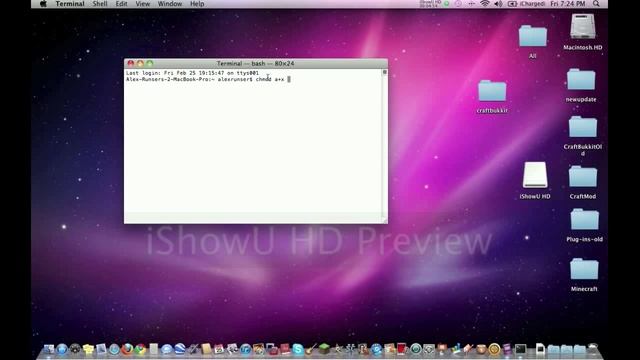Screen dimensions: 640x360
Task: Click the battery Charged indicator
Action: (527, 4)
